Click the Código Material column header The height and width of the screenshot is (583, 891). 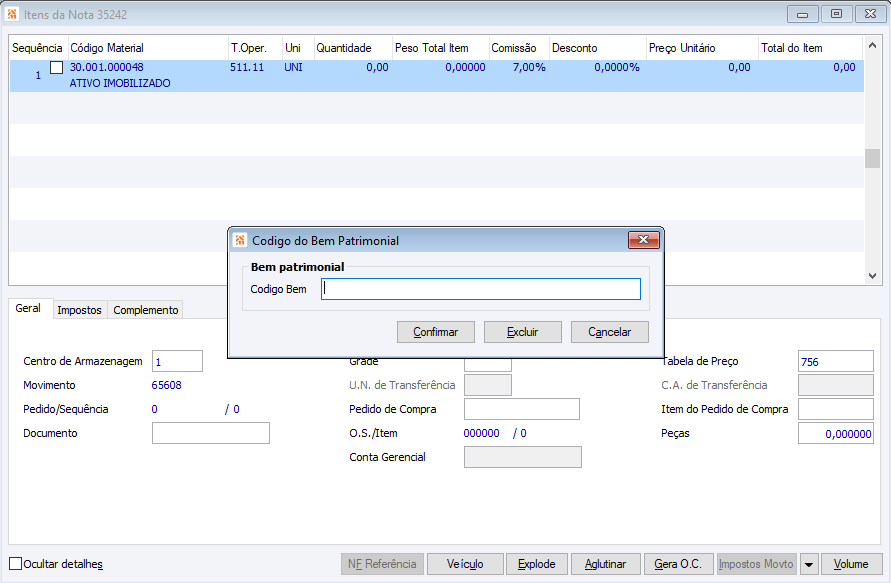[x=148, y=48]
